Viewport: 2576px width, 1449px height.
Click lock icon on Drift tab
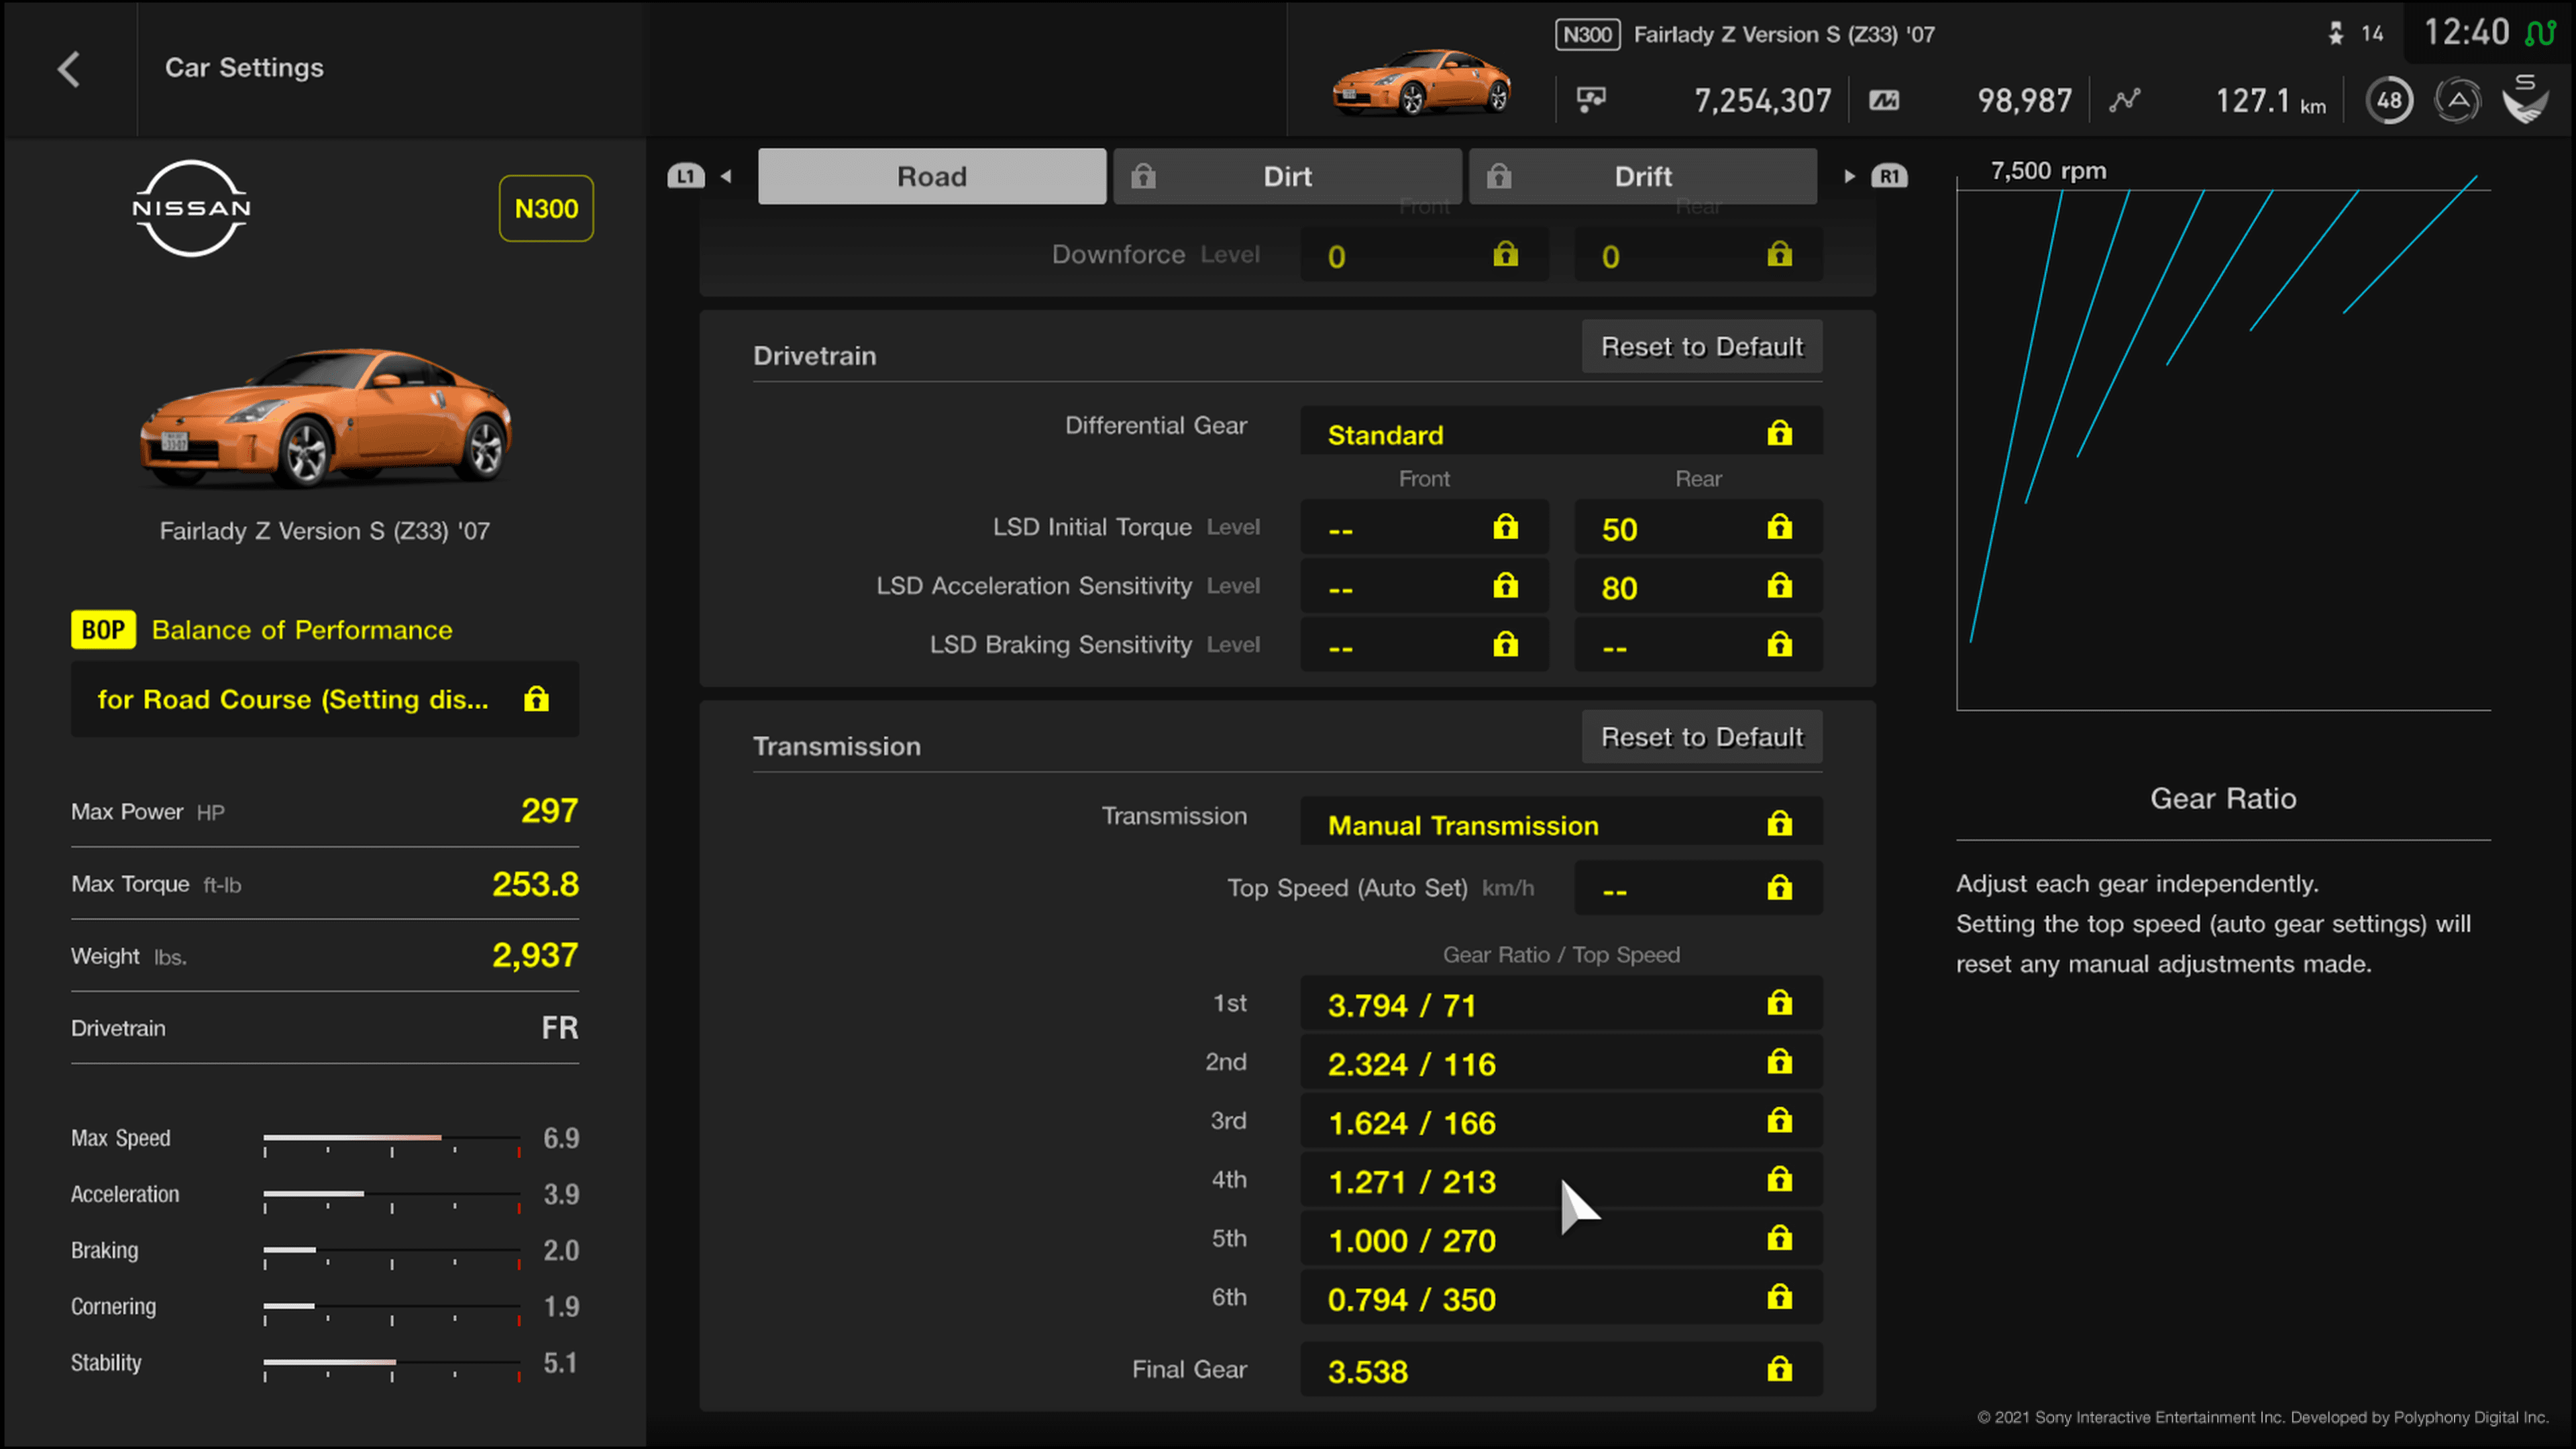click(1498, 176)
